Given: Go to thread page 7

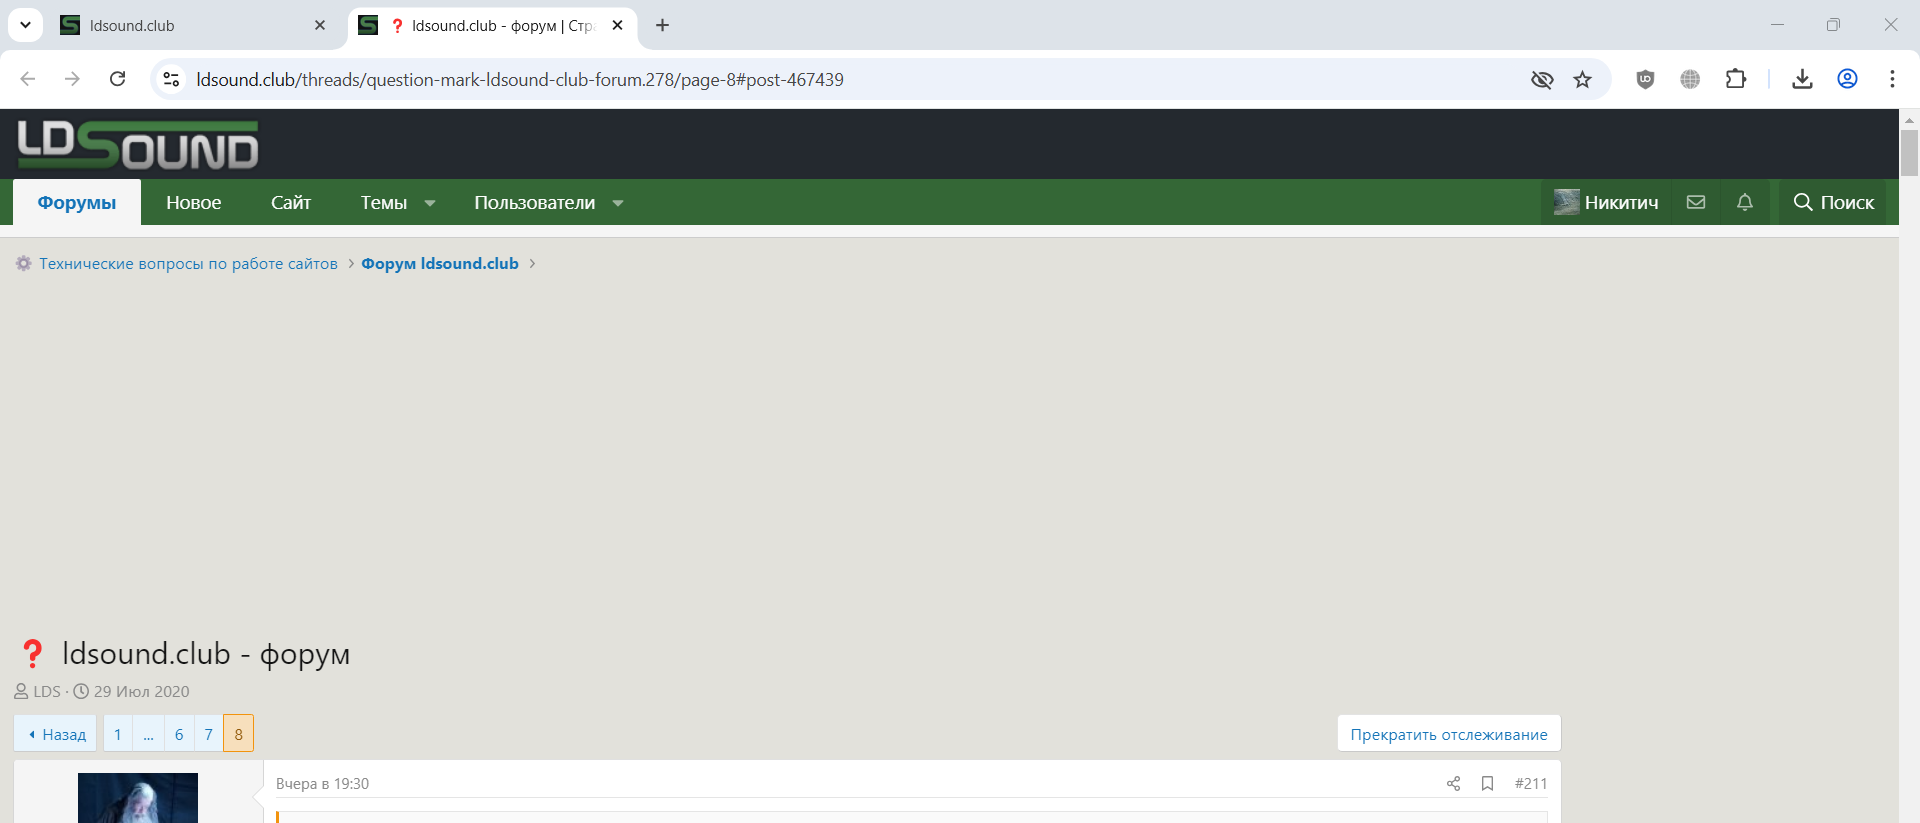Looking at the screenshot, I should (209, 734).
